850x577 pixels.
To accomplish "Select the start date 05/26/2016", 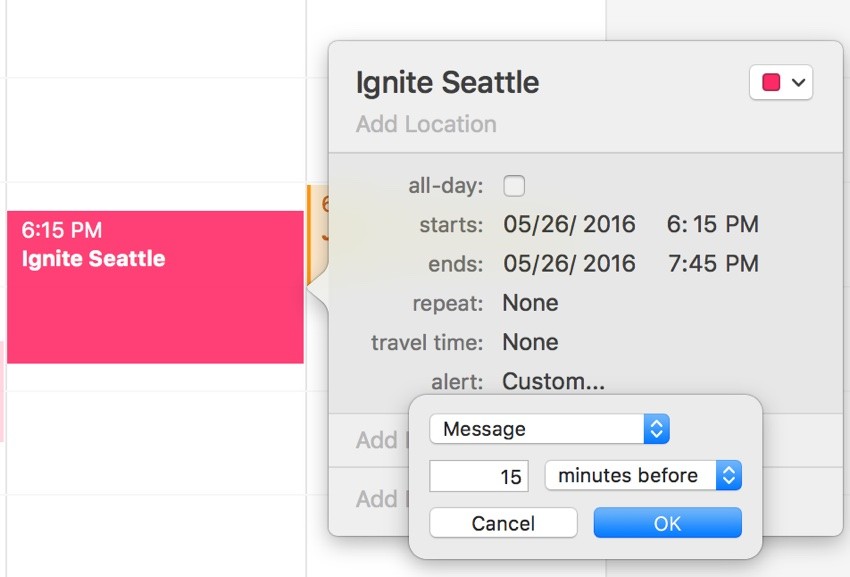I will click(x=569, y=224).
